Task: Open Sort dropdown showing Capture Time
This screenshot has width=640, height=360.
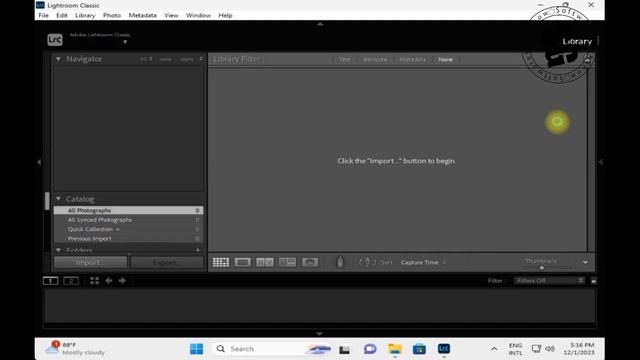Action: (423, 262)
